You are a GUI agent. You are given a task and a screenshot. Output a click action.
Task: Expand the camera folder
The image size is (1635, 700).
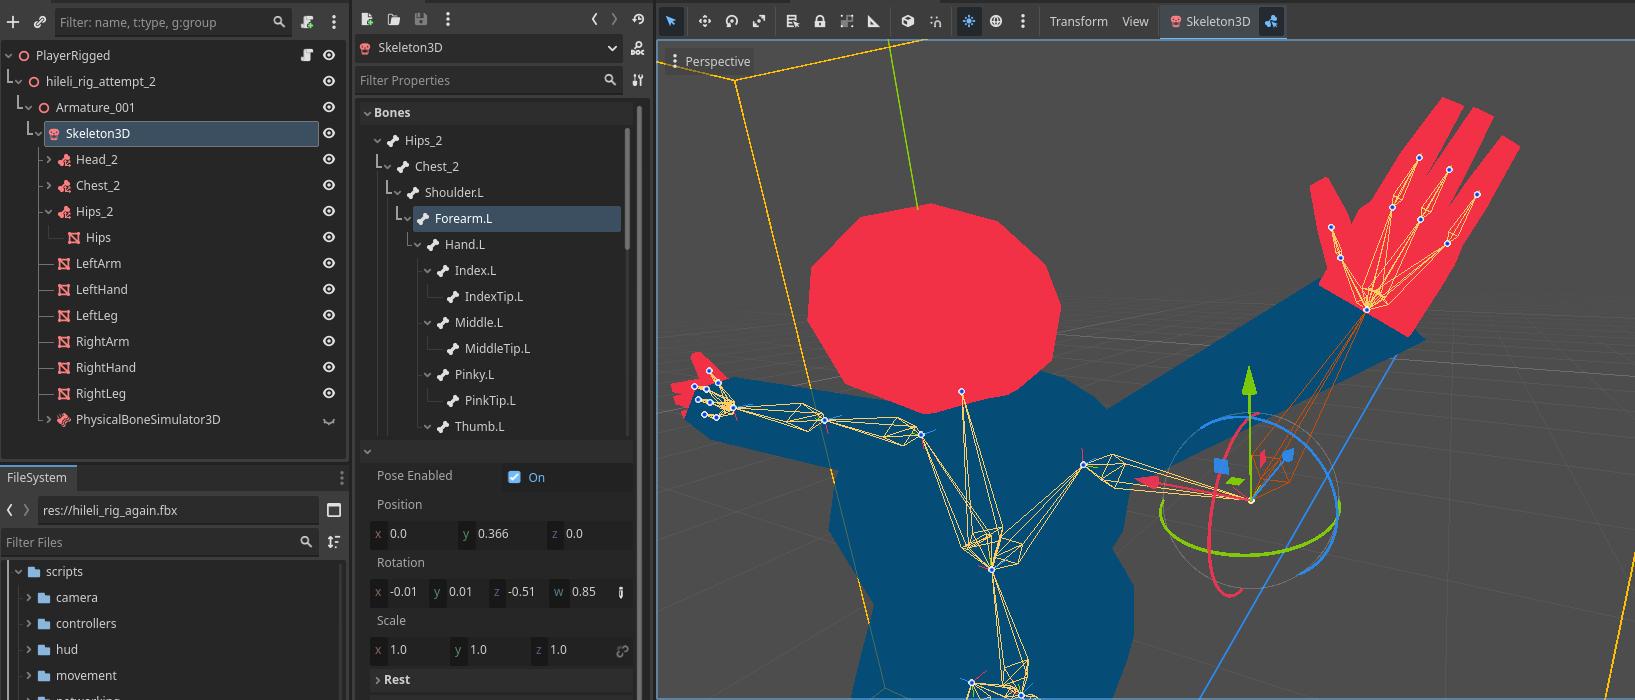(x=29, y=597)
